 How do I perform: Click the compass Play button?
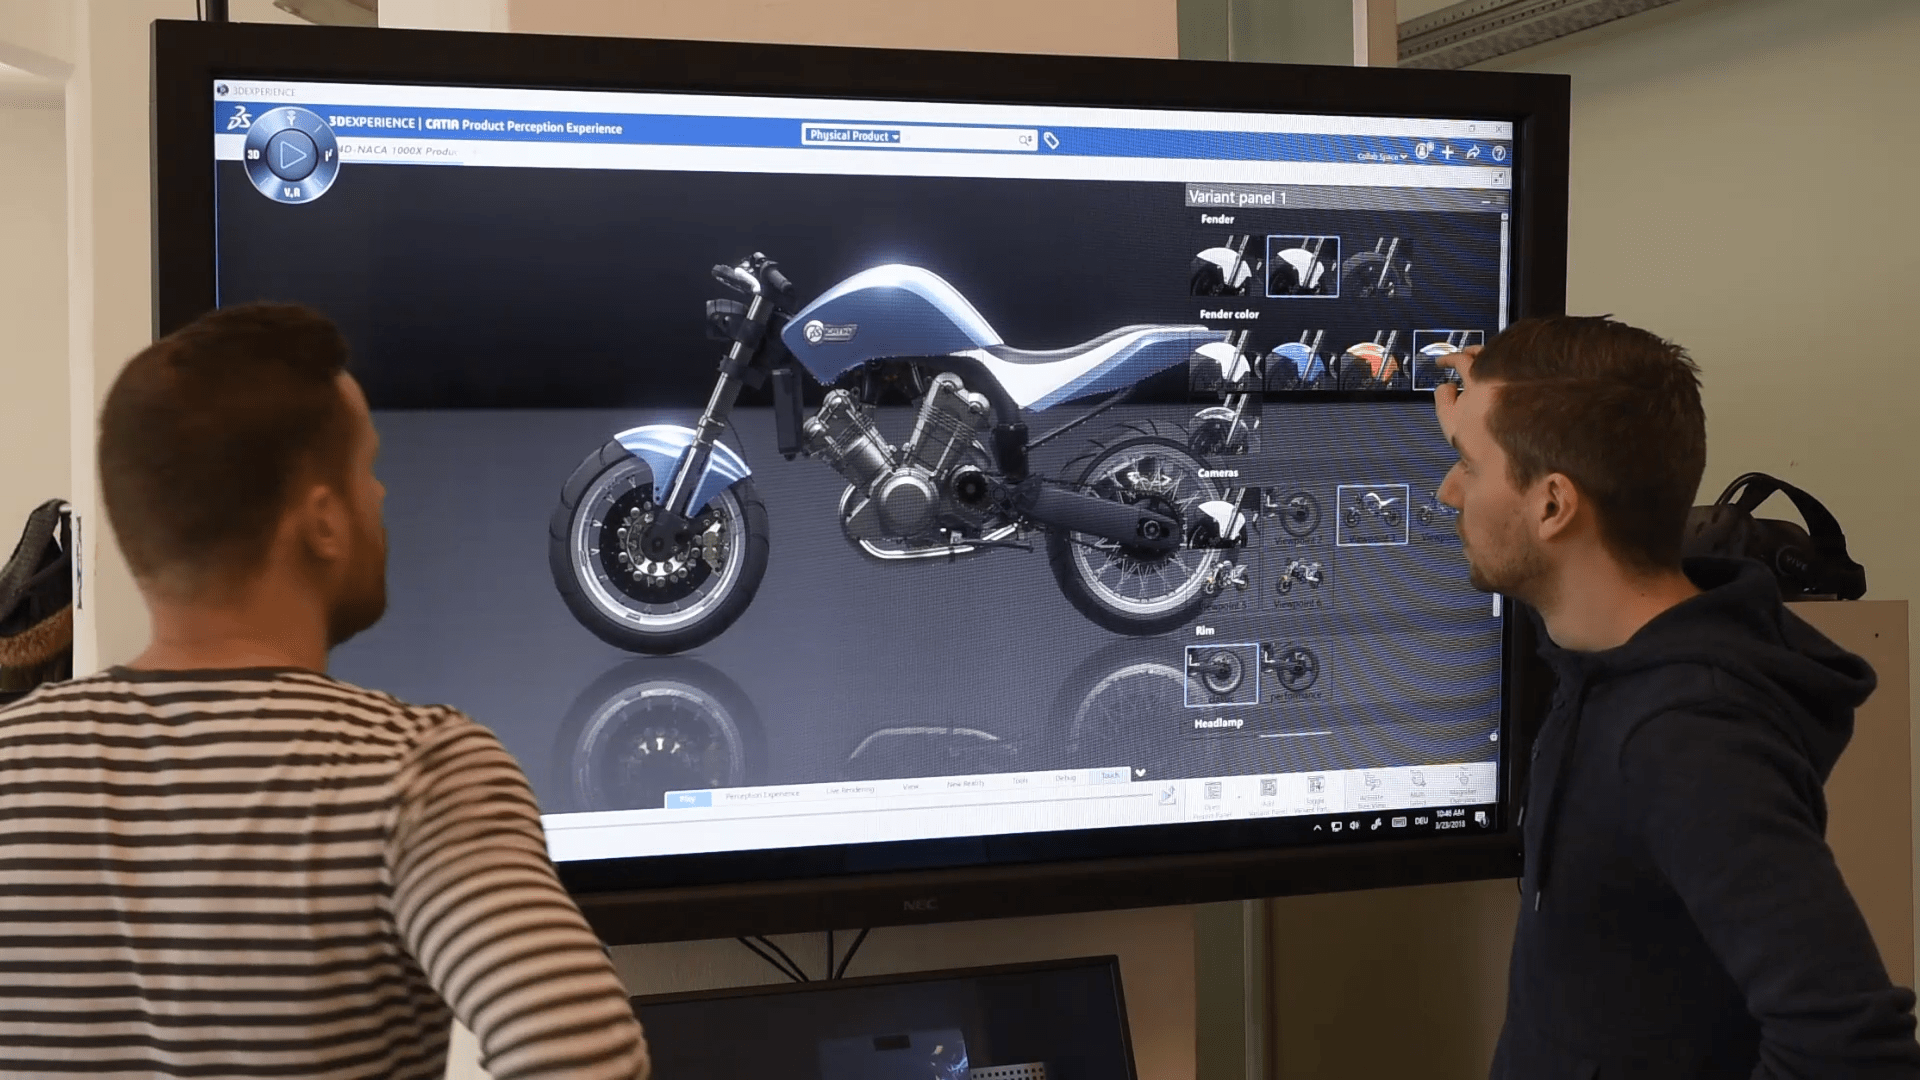coord(292,154)
